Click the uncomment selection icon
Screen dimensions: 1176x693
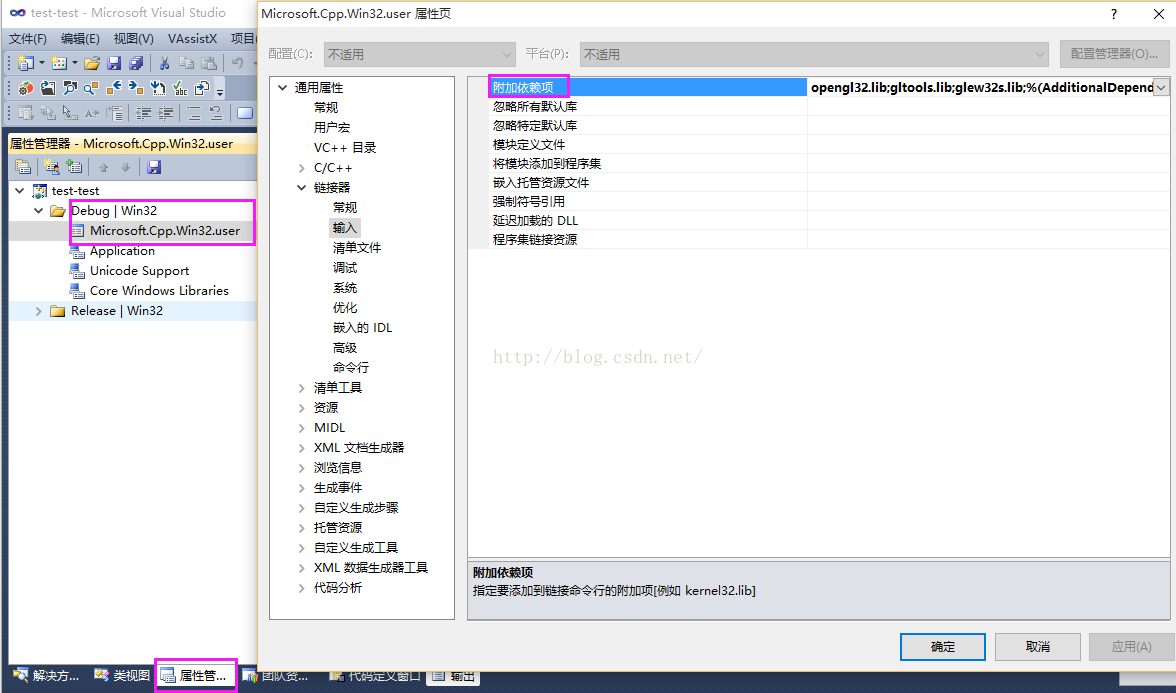(216, 113)
